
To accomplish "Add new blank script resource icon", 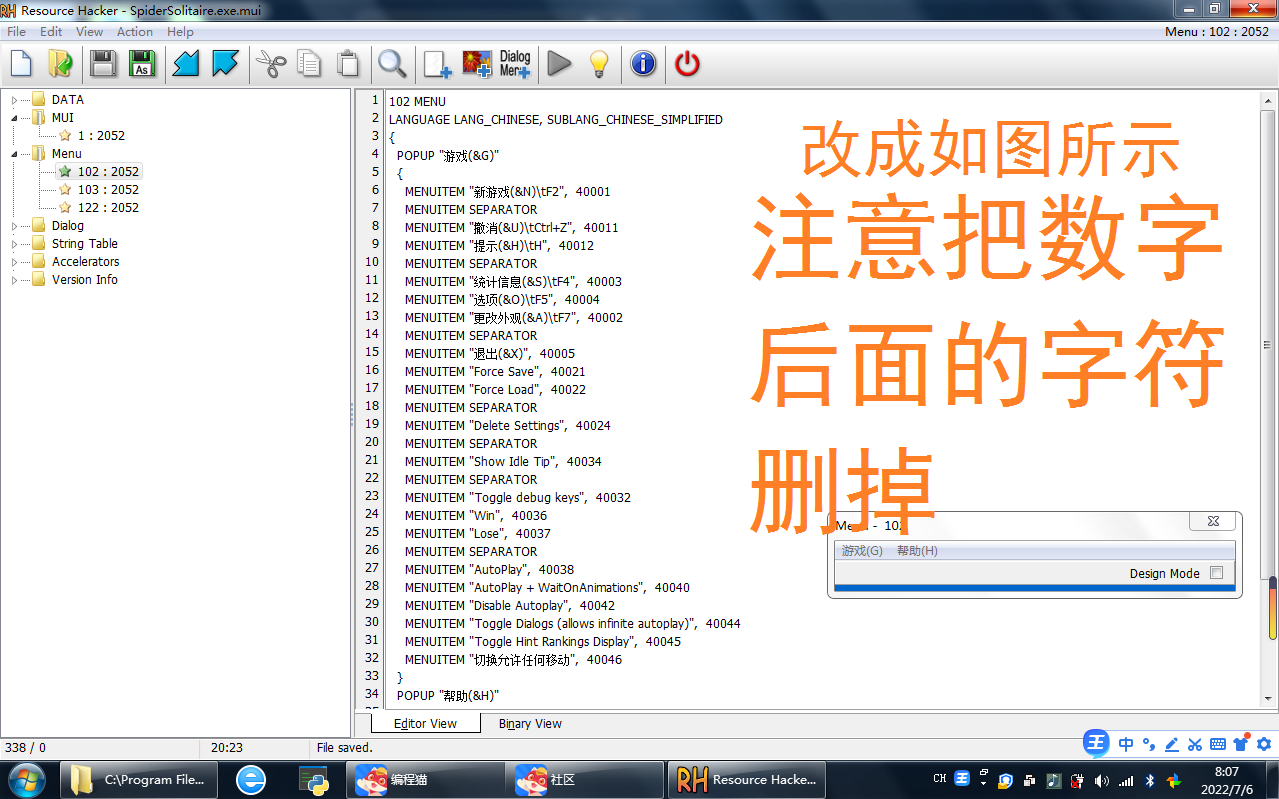I will click(437, 64).
